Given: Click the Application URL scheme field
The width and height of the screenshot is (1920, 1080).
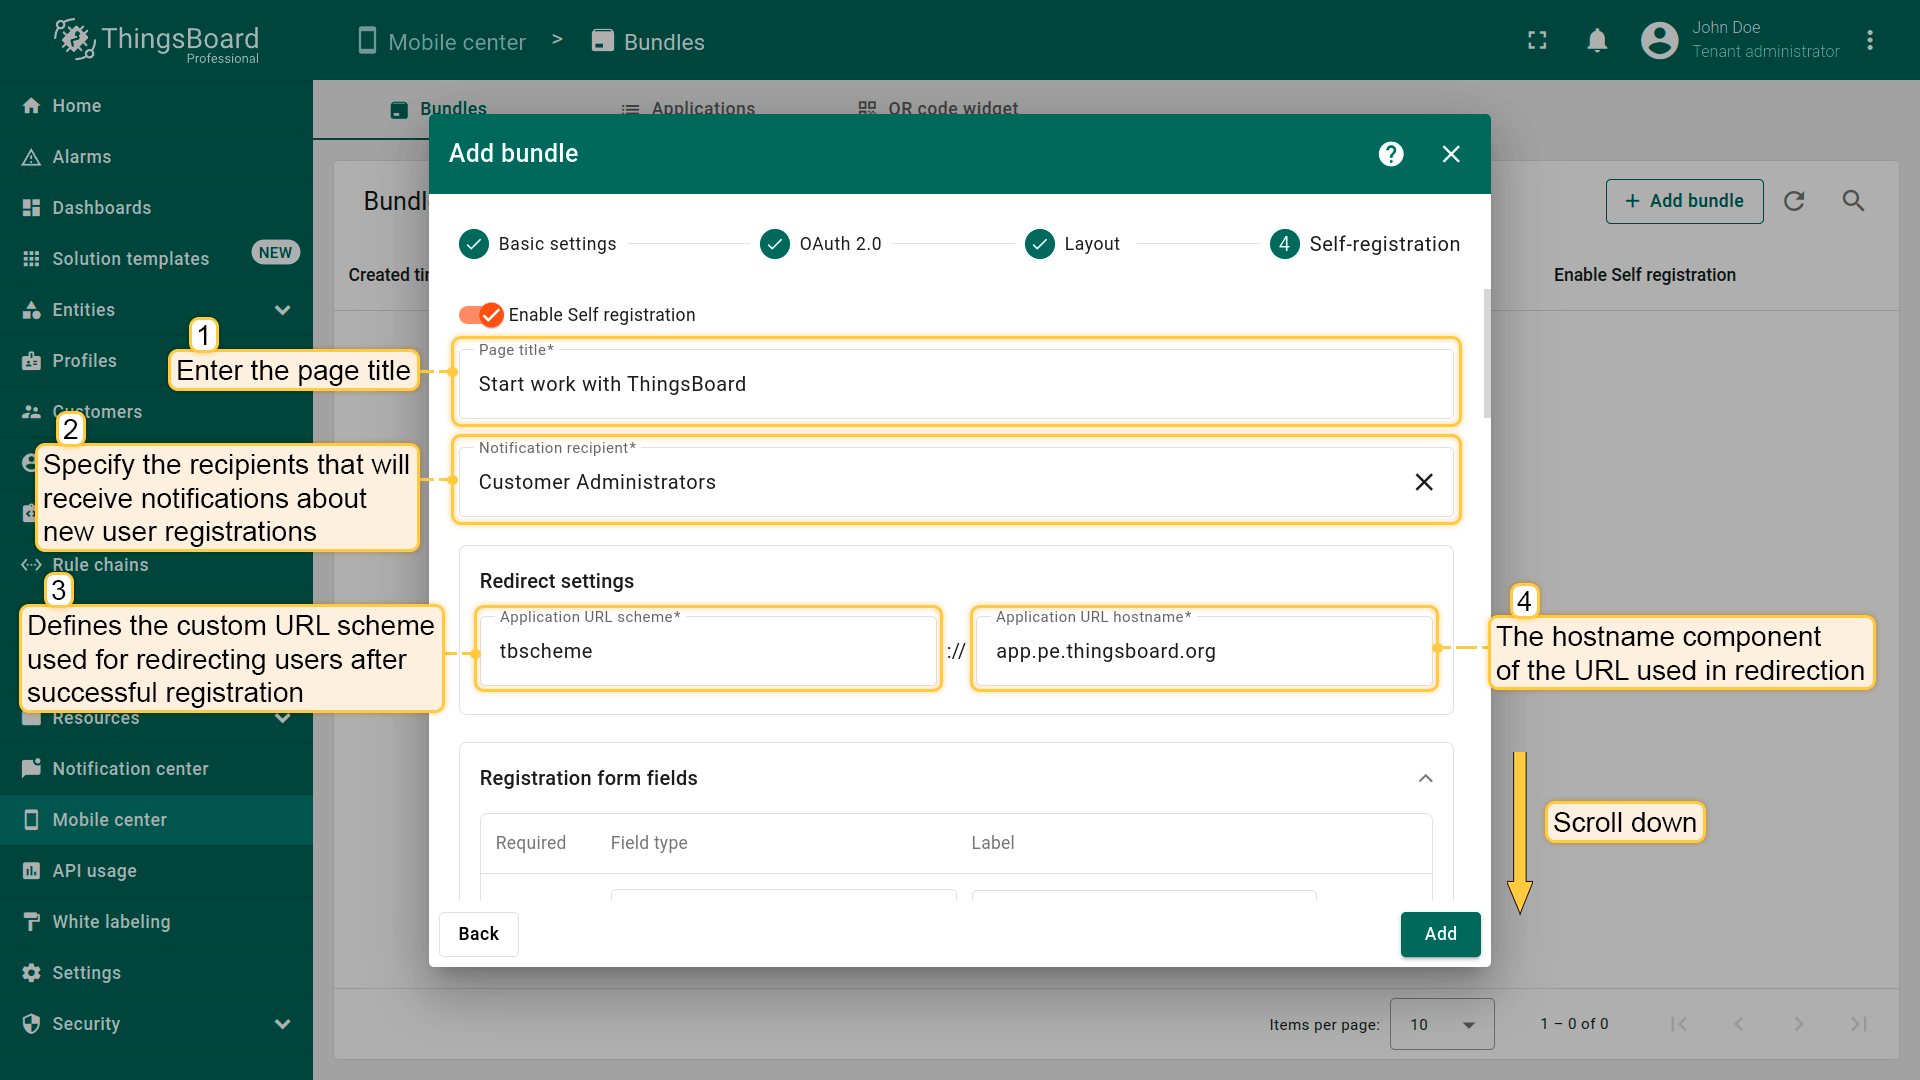Looking at the screenshot, I should click(x=708, y=651).
